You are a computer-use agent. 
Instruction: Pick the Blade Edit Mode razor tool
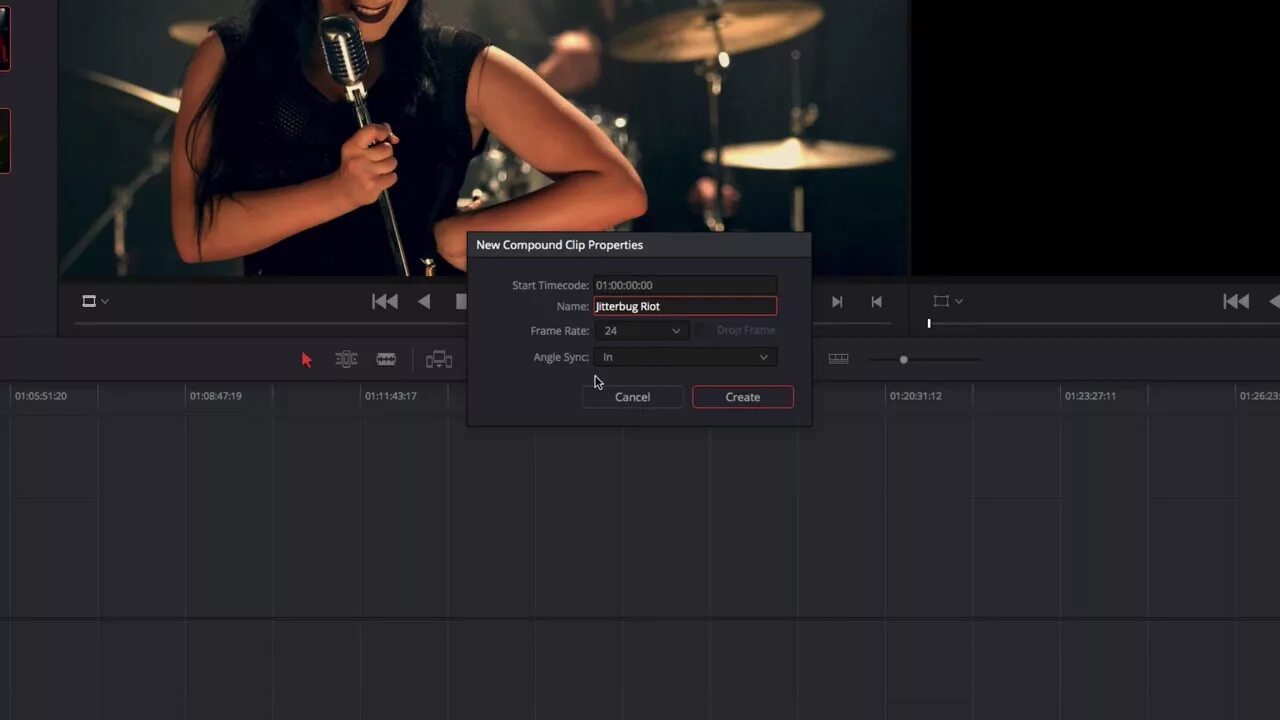click(x=386, y=359)
